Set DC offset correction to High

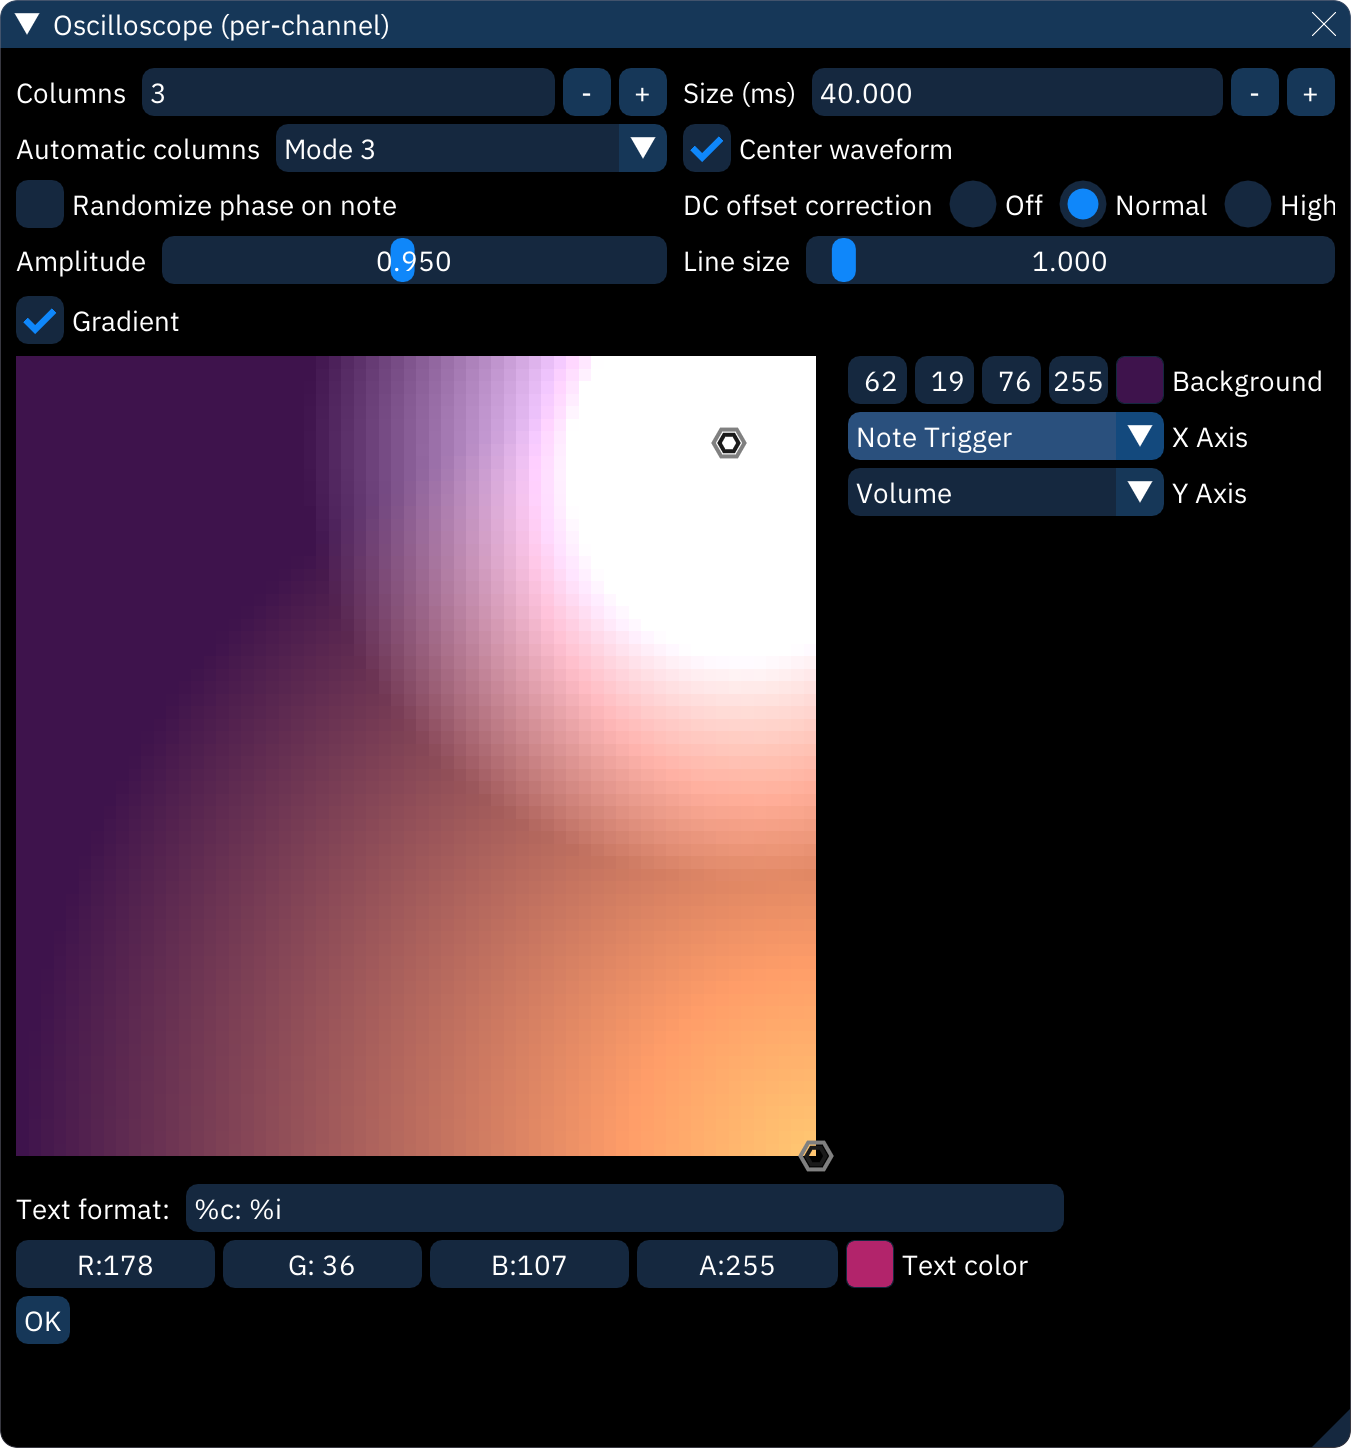point(1247,204)
